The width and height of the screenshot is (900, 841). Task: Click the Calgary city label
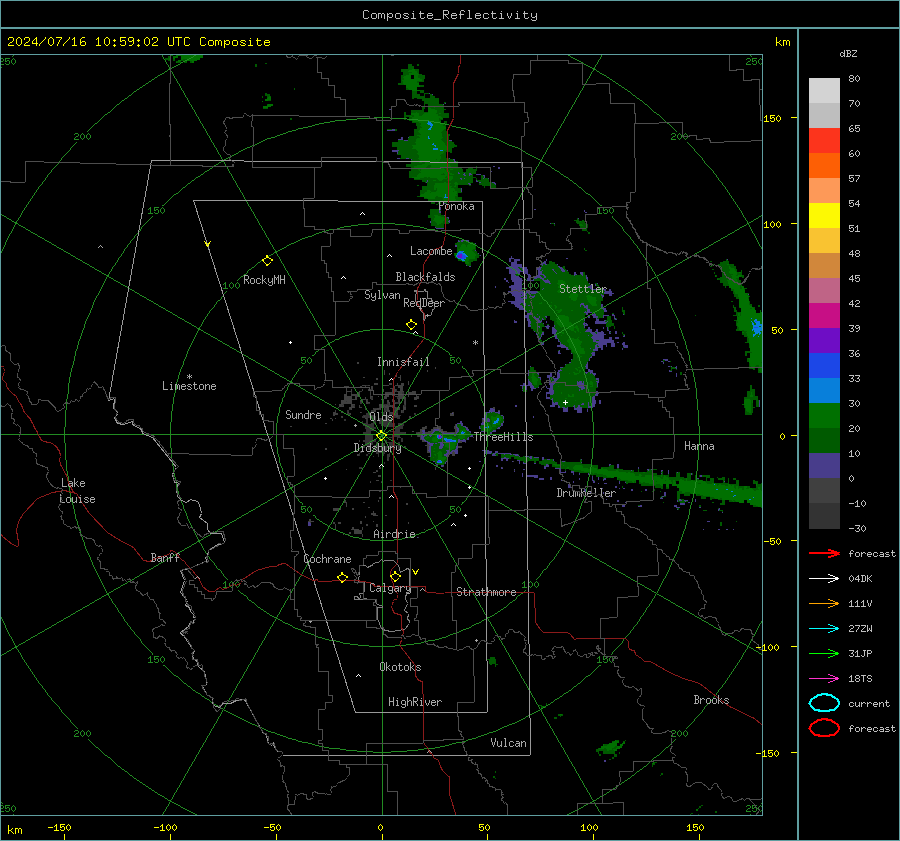click(390, 588)
